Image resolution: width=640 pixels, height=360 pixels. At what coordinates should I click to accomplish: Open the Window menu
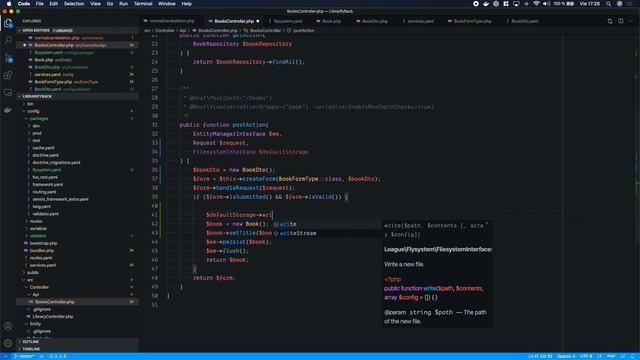pos(167,4)
